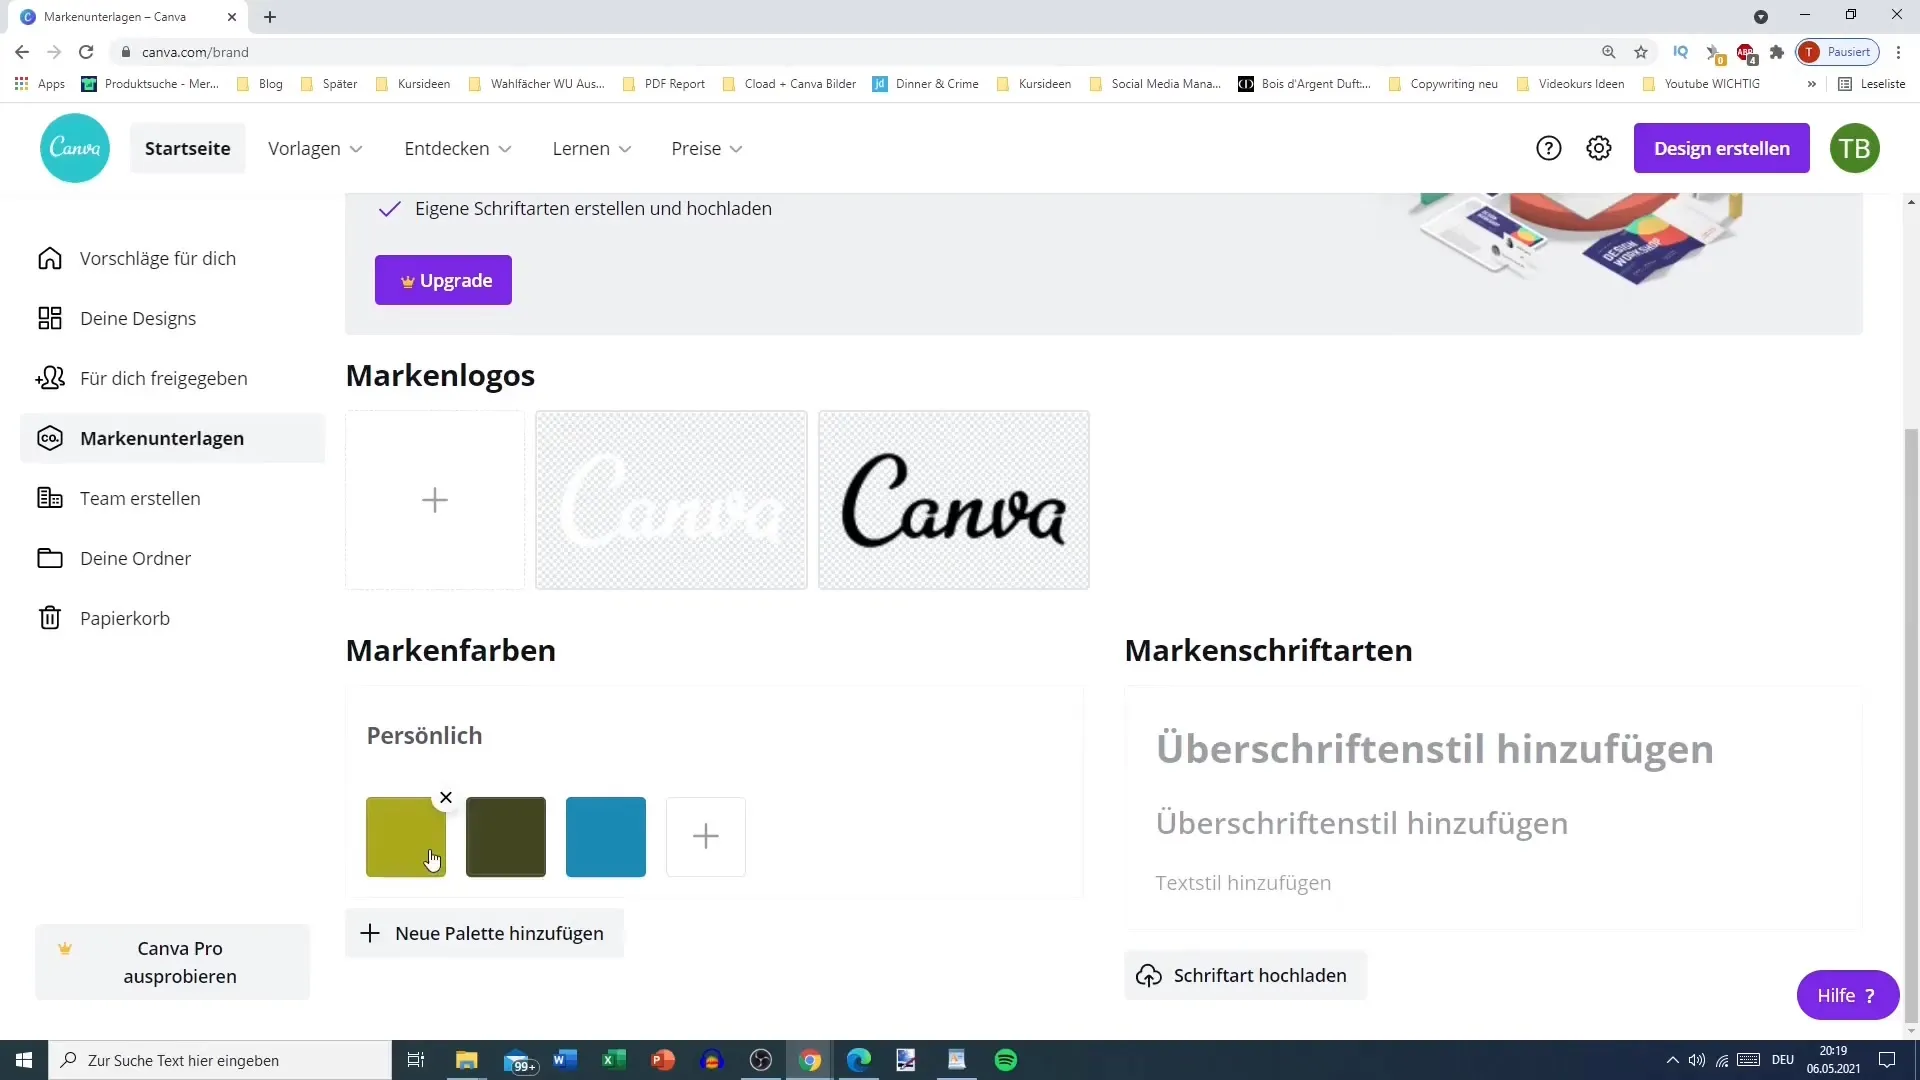Expand Preise dropdown menu
1920x1080 pixels.
point(707,148)
